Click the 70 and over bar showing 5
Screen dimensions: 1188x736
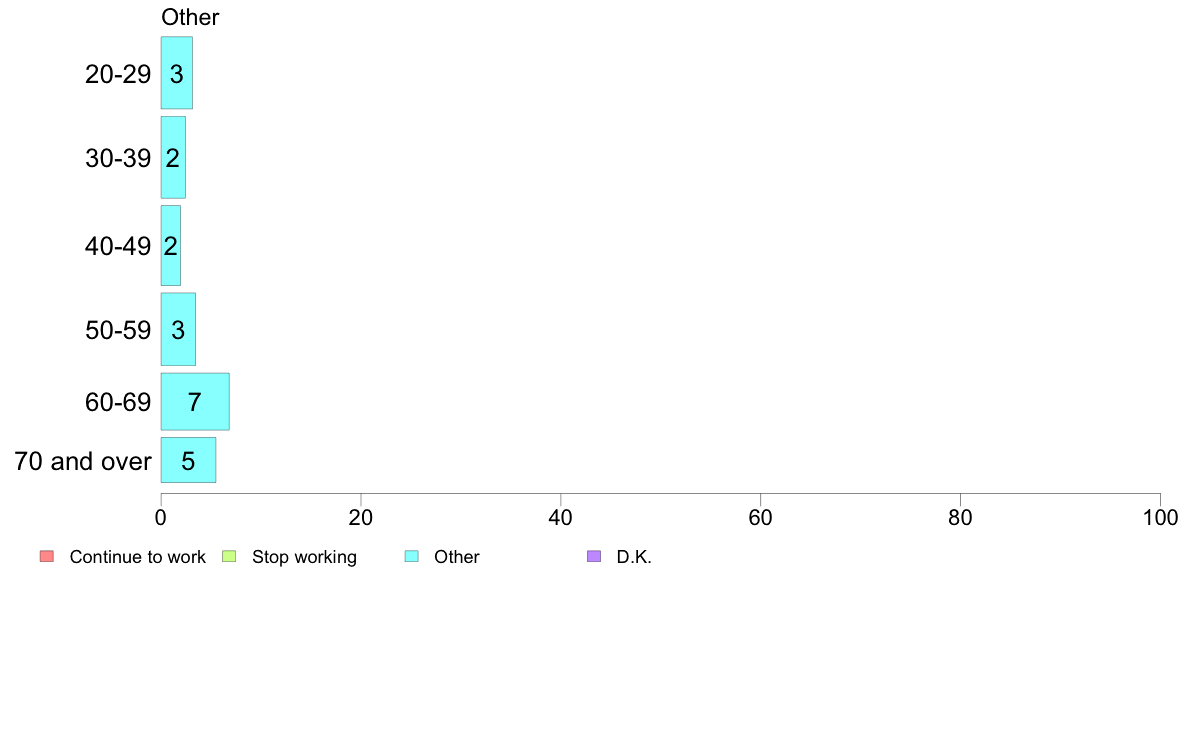[188, 460]
